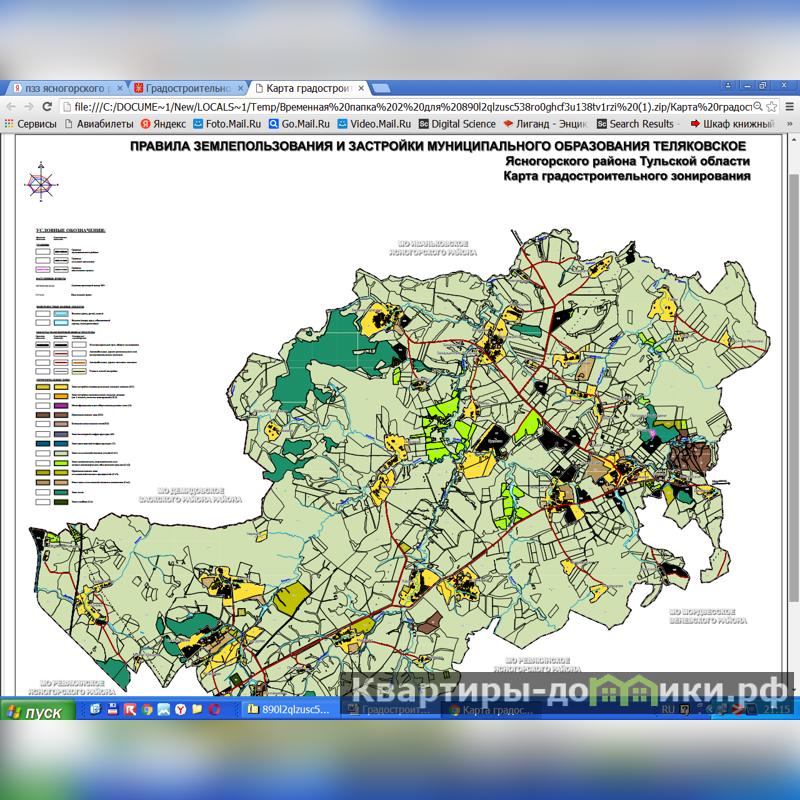
Task: Open the Chrome menu icon
Action: point(790,106)
